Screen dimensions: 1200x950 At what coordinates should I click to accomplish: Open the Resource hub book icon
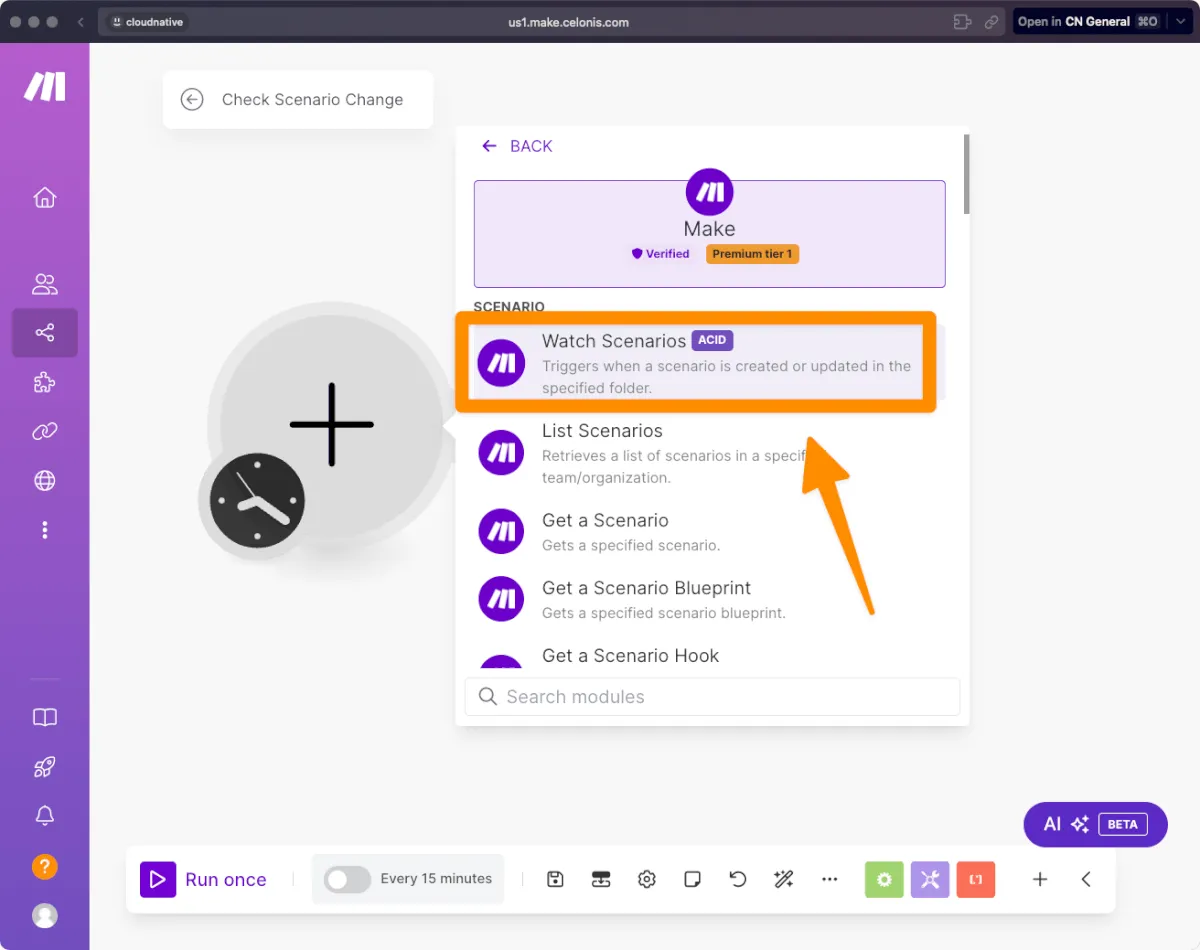[x=45, y=717]
